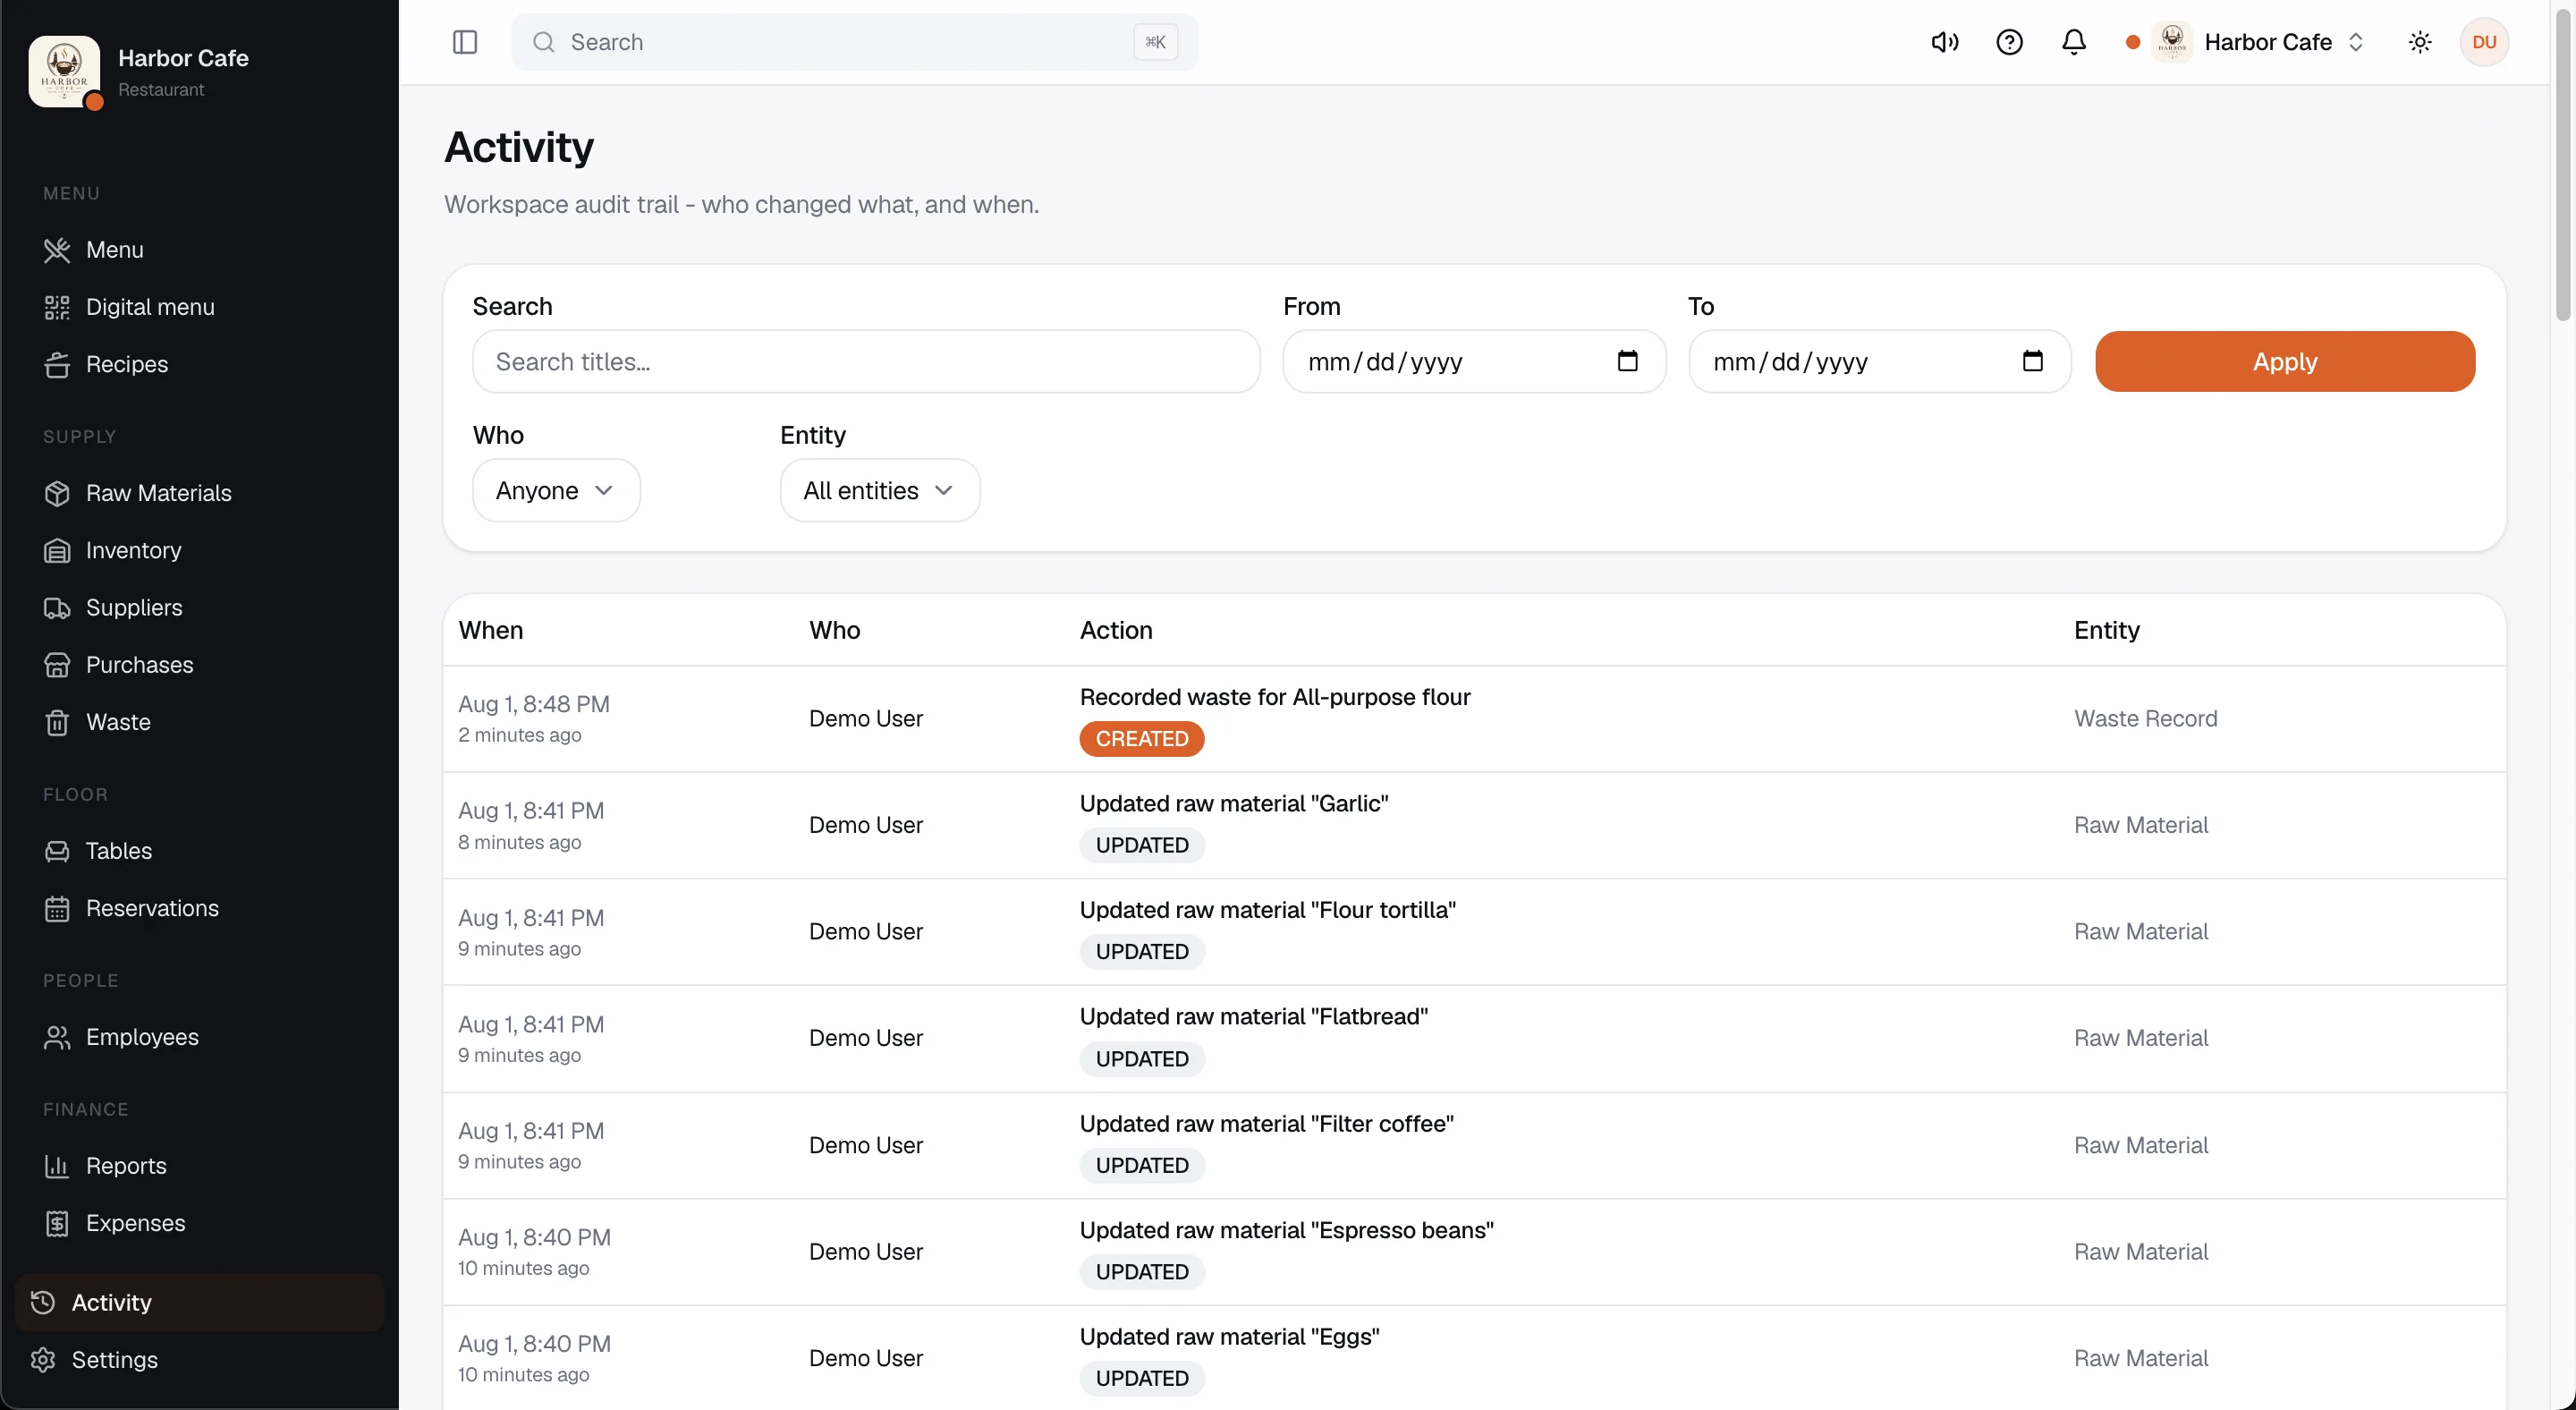Open the notifications bell
The width and height of the screenshot is (2576, 1410).
point(2074,42)
